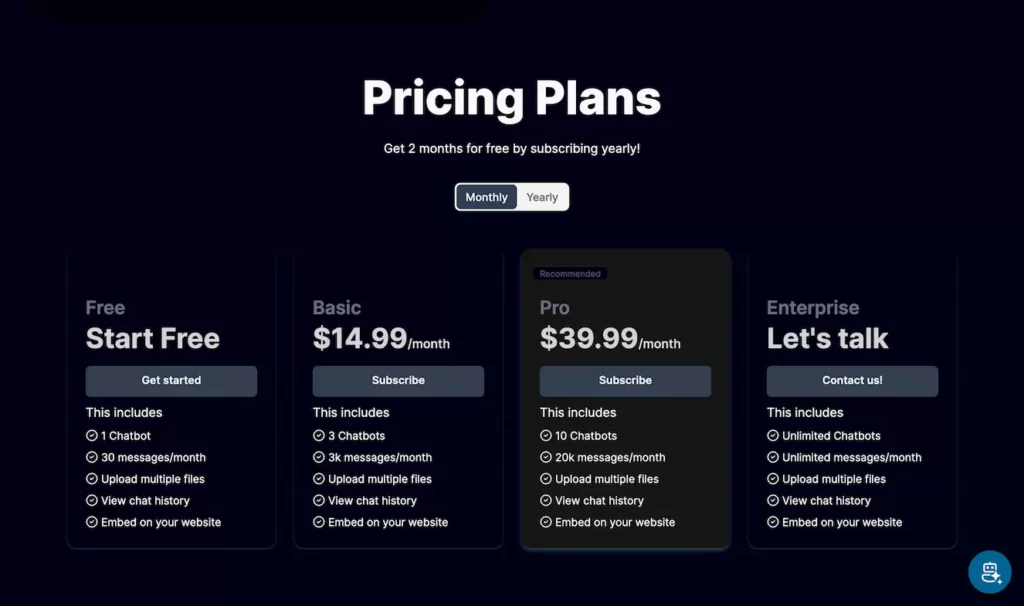Click the checkmark beside '1 Chatbot'

pyautogui.click(x=91, y=435)
